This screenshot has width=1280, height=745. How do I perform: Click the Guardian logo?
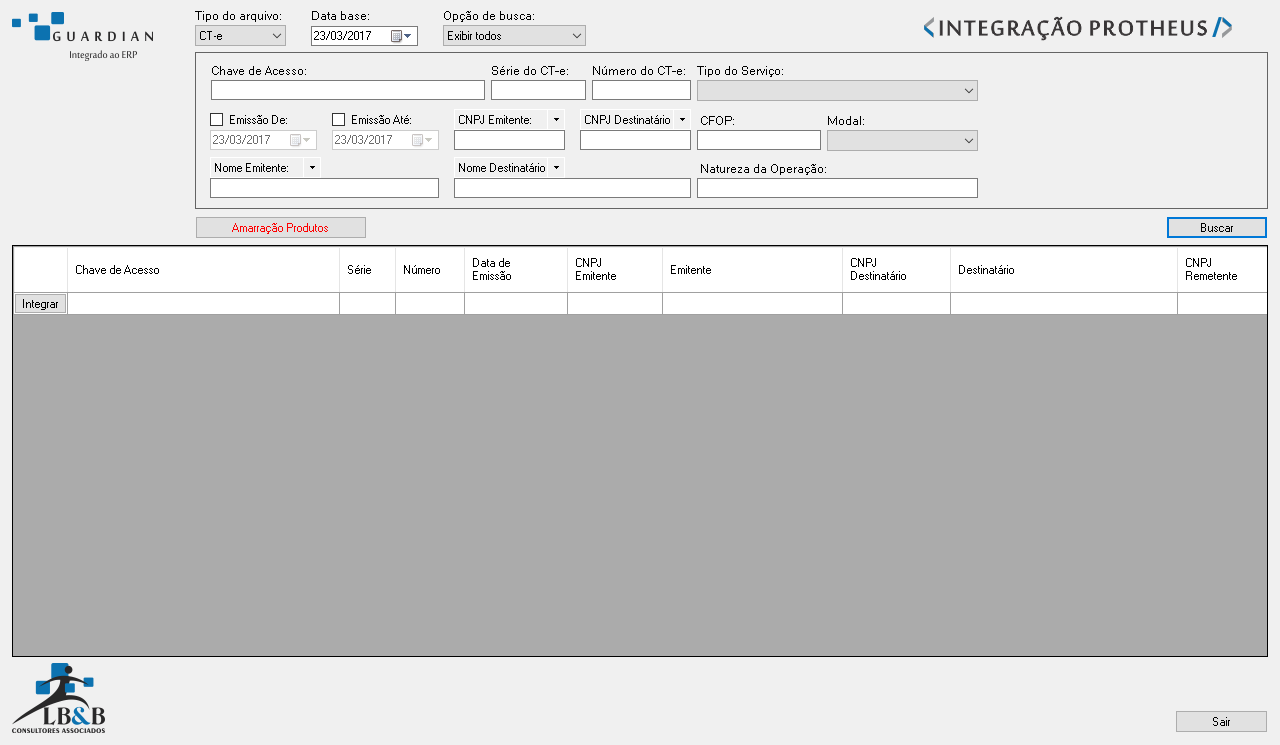82,35
